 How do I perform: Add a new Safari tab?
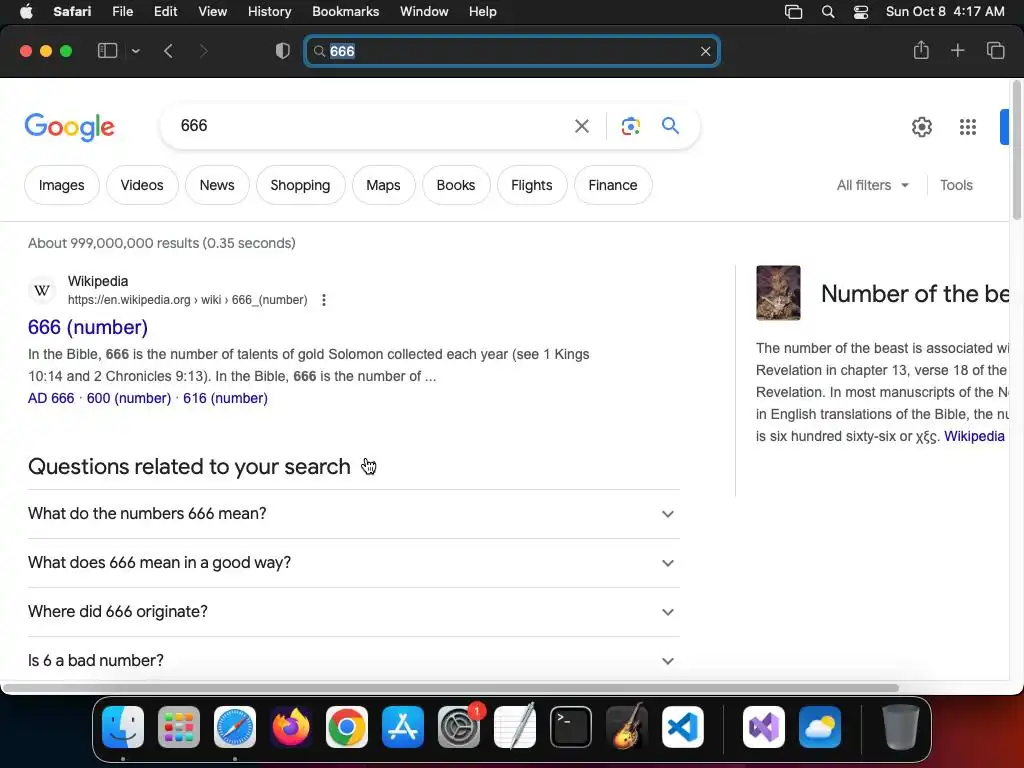(957, 50)
